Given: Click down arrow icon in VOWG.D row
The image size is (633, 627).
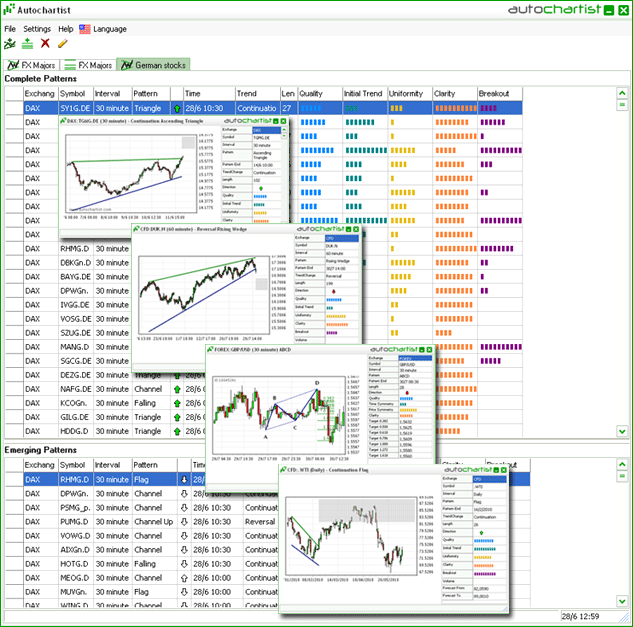Looking at the screenshot, I should (184, 536).
